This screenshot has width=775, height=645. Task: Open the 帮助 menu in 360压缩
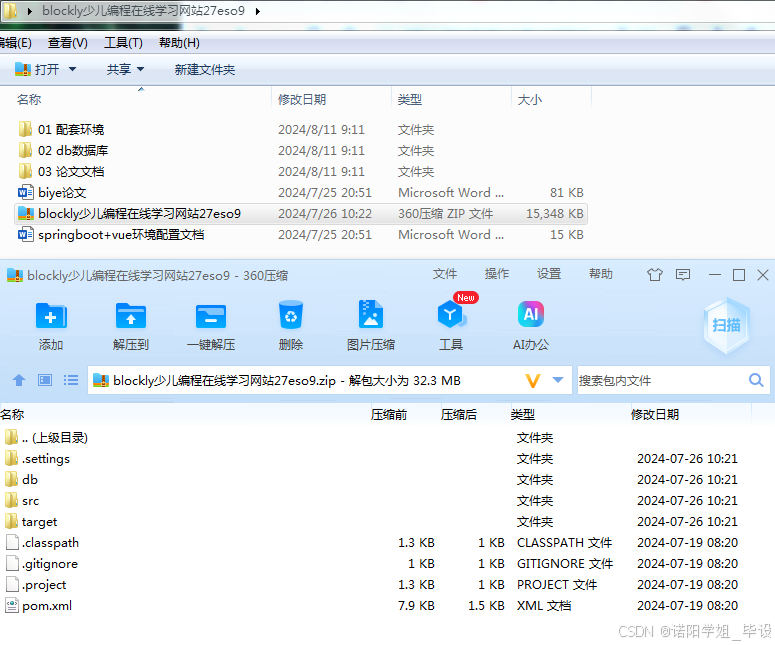click(x=601, y=274)
